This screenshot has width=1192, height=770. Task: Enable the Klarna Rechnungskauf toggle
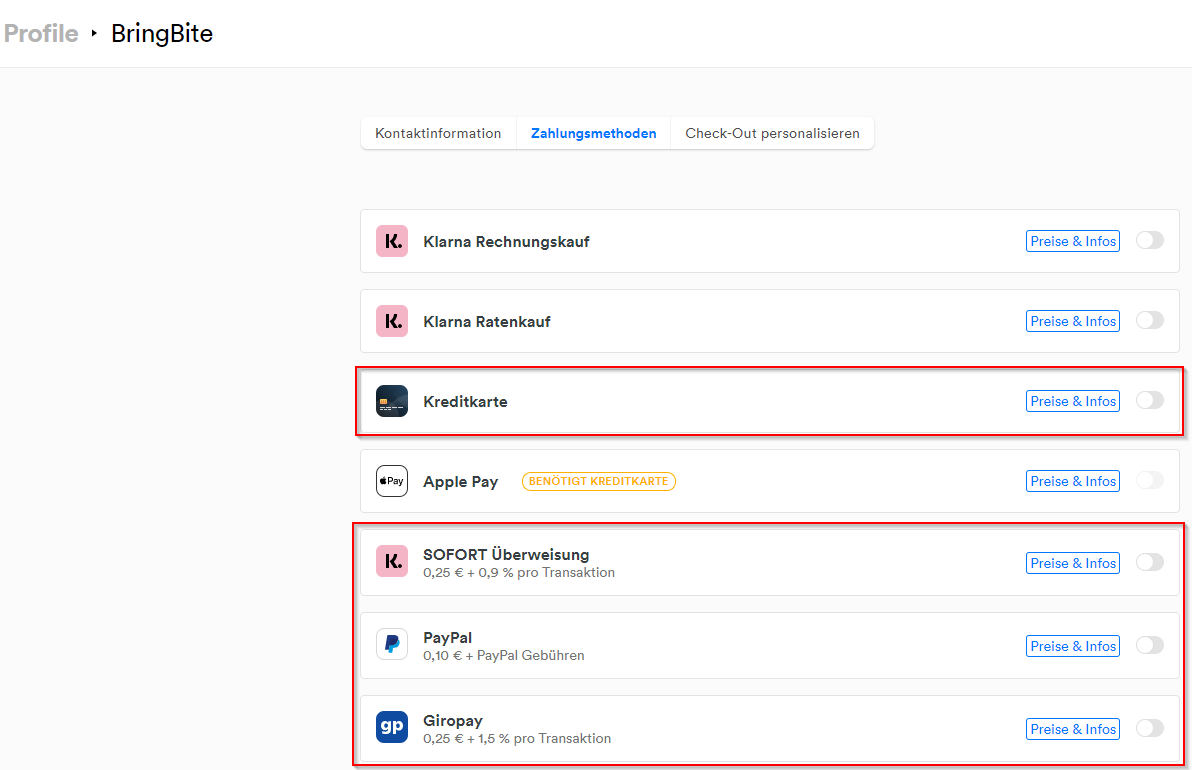coord(1150,240)
